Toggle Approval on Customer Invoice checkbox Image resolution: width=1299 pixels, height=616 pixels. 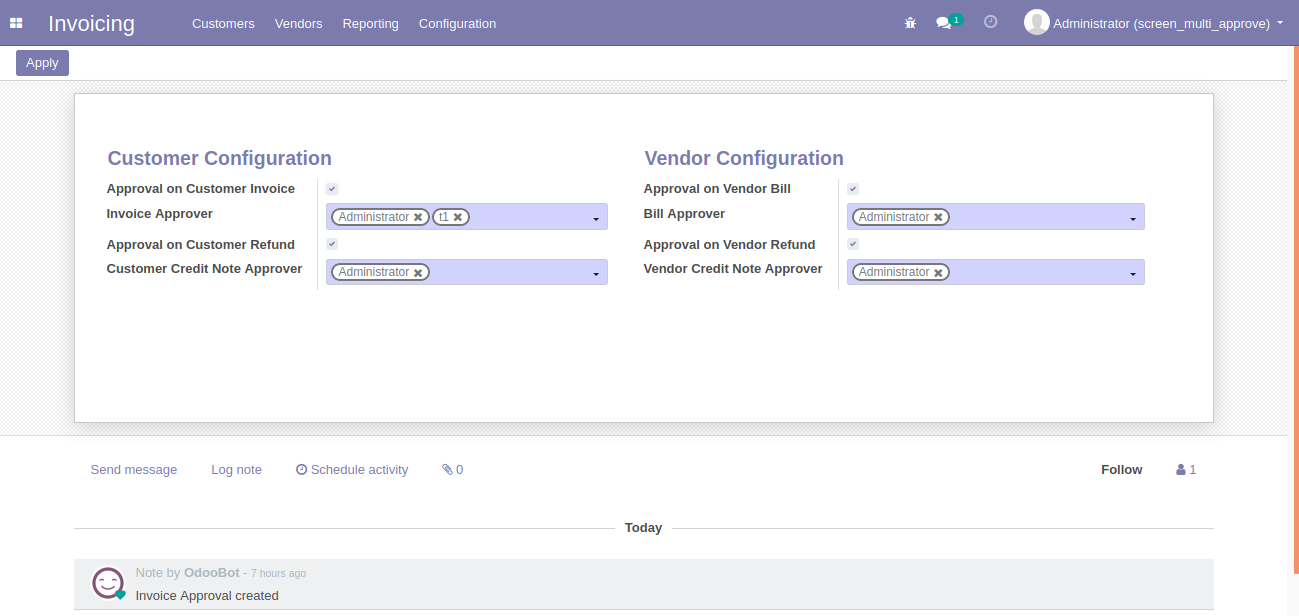(x=332, y=189)
